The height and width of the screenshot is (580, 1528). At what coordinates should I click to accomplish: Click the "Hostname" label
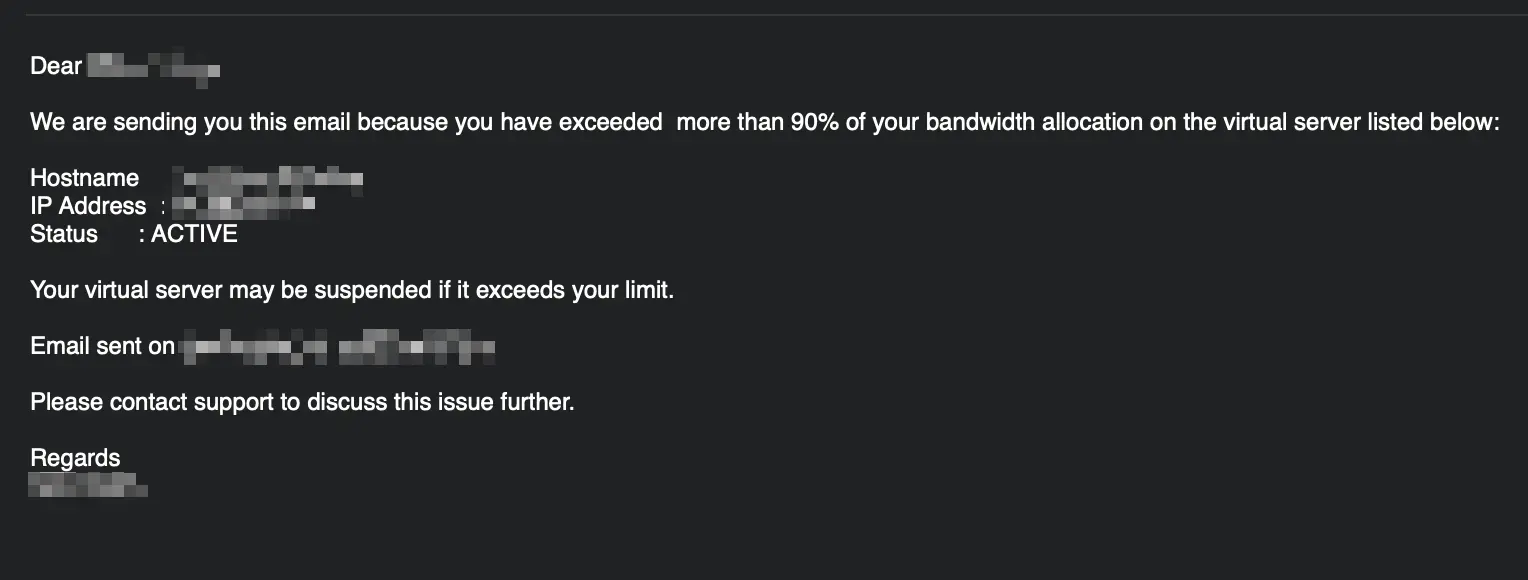pyautogui.click(x=85, y=179)
